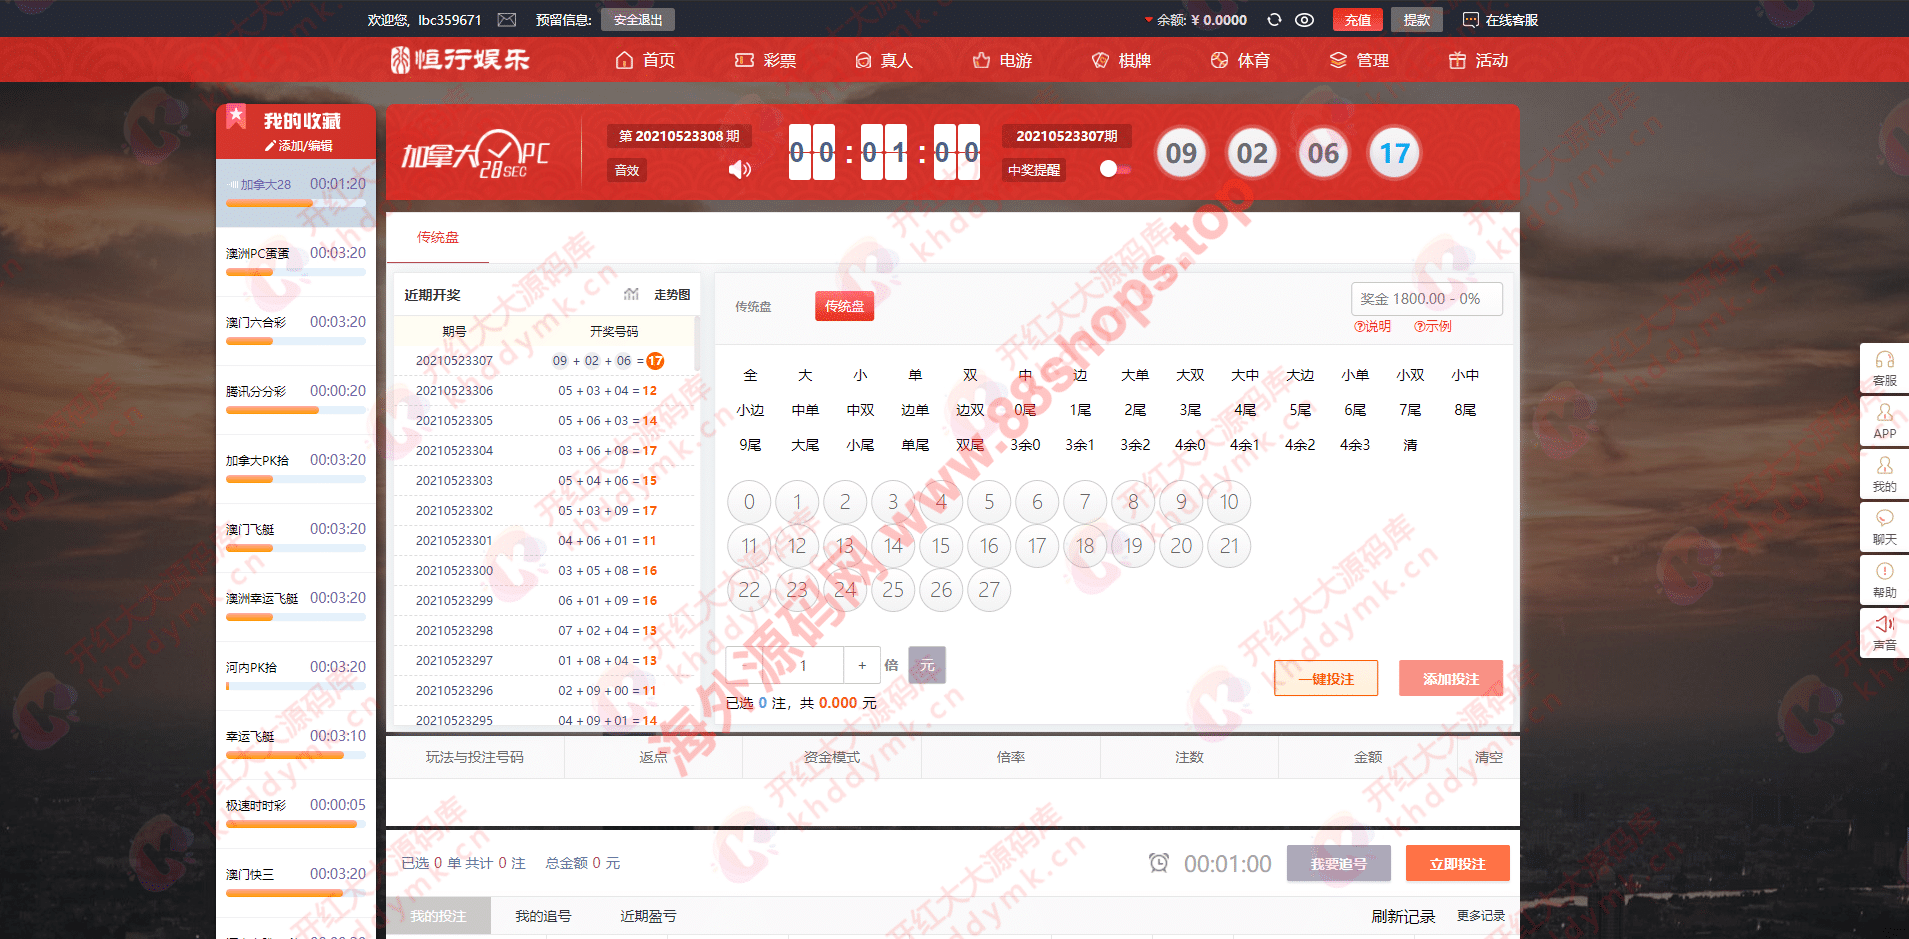
Task: Open the 彩票 lottery menu
Action: tap(765, 60)
